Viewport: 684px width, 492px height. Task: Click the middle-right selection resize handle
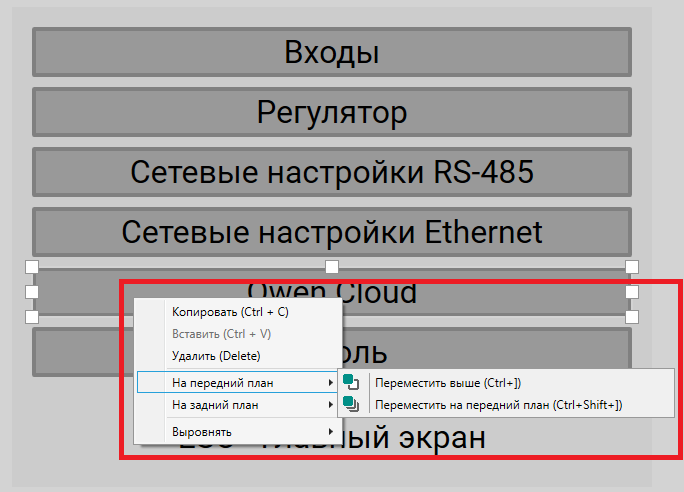[632, 292]
